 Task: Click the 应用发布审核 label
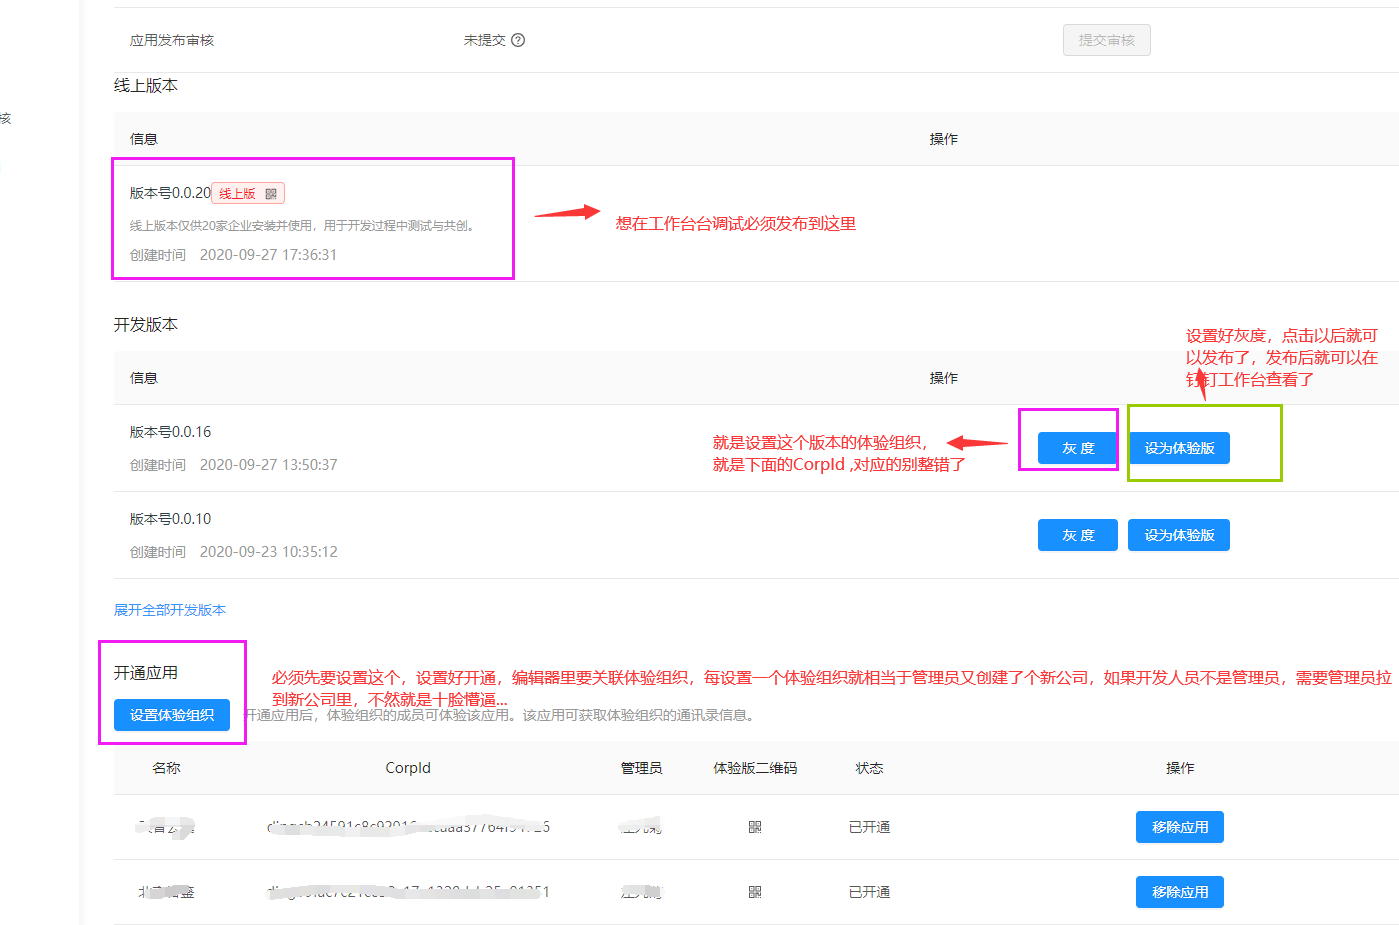click(172, 40)
